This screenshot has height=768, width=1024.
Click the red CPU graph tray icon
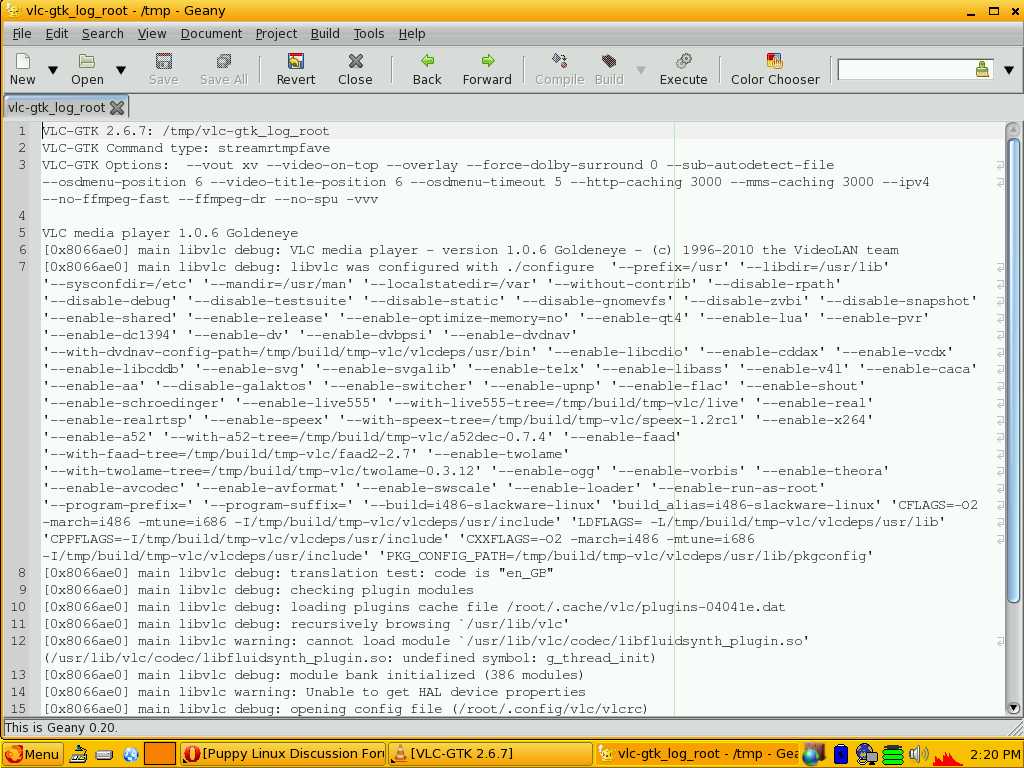coord(947,756)
